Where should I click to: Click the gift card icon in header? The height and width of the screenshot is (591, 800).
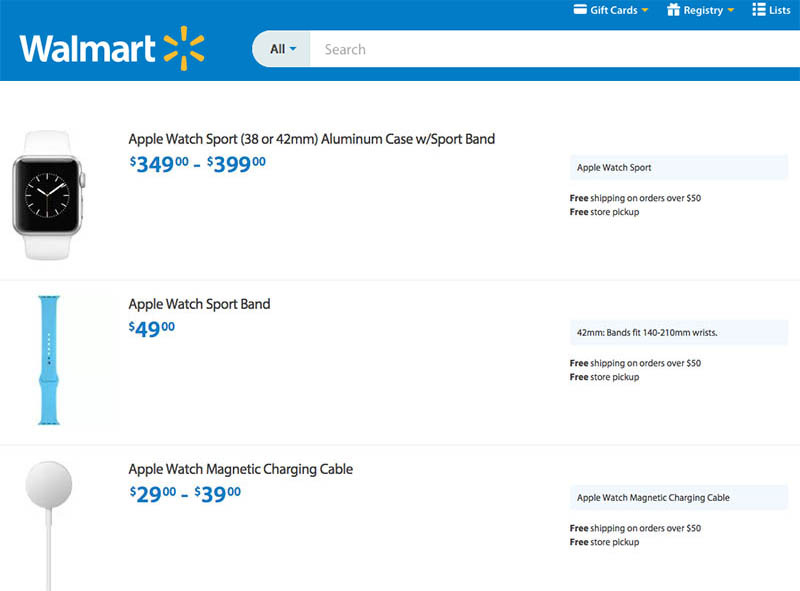tap(579, 10)
